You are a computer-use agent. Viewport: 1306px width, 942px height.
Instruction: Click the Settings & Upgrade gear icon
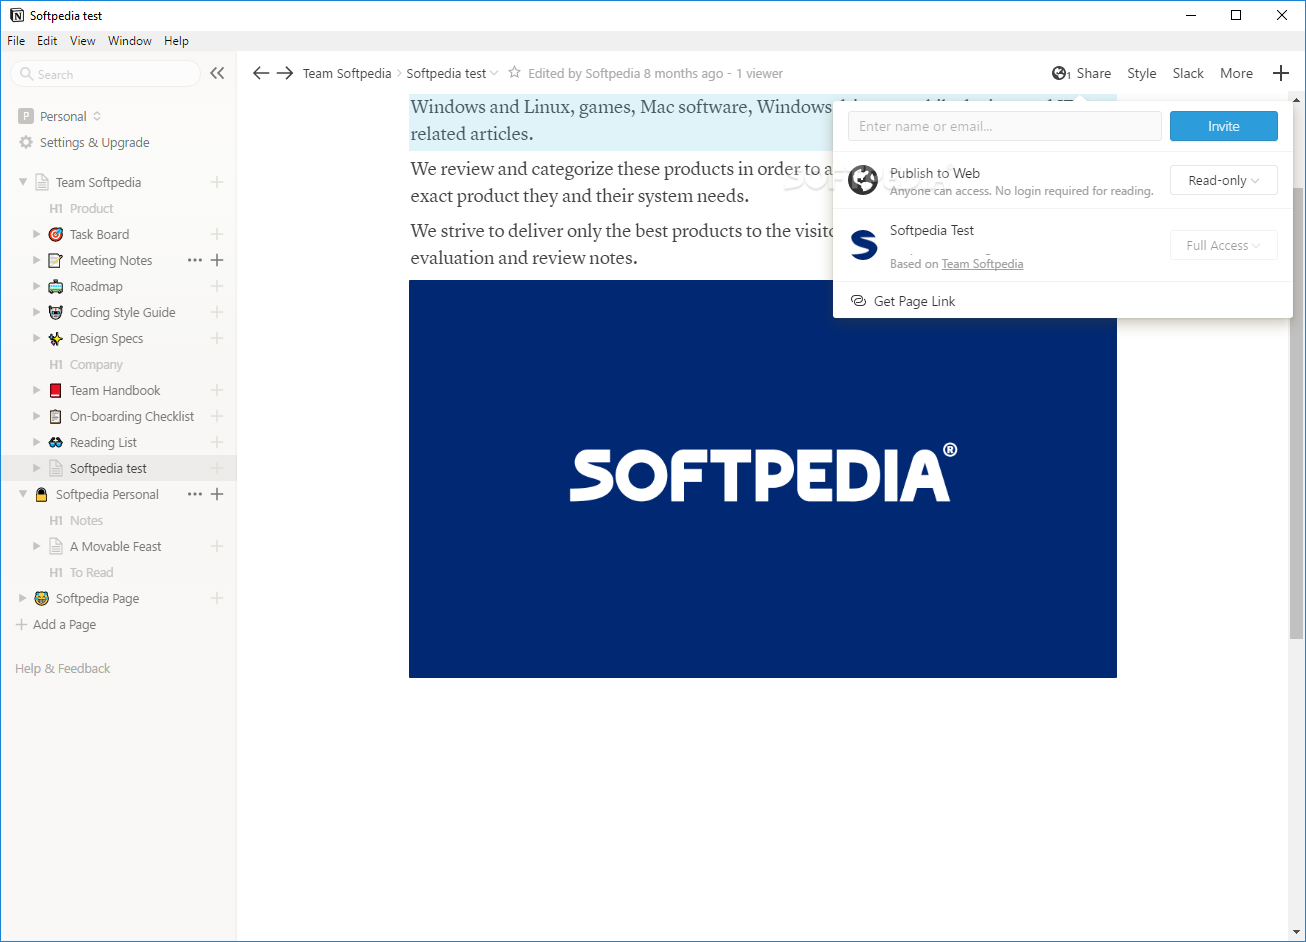[26, 142]
